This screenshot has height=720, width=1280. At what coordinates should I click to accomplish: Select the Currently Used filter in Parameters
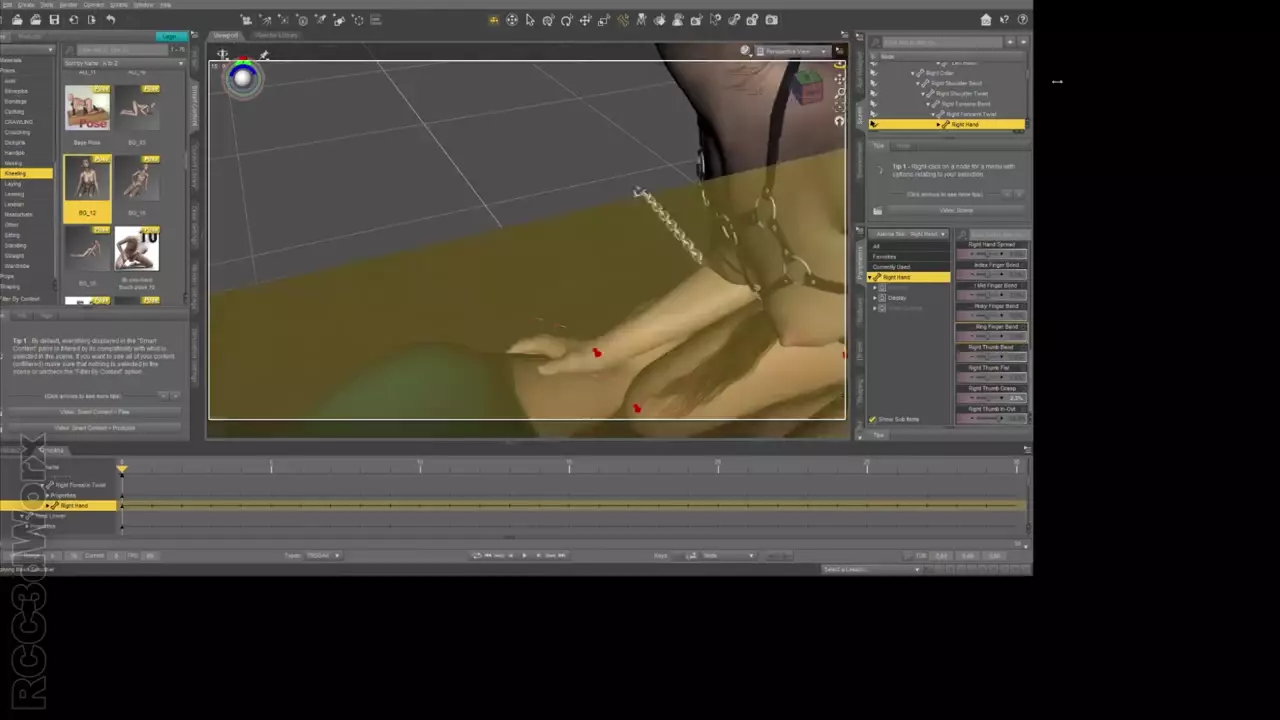point(892,267)
